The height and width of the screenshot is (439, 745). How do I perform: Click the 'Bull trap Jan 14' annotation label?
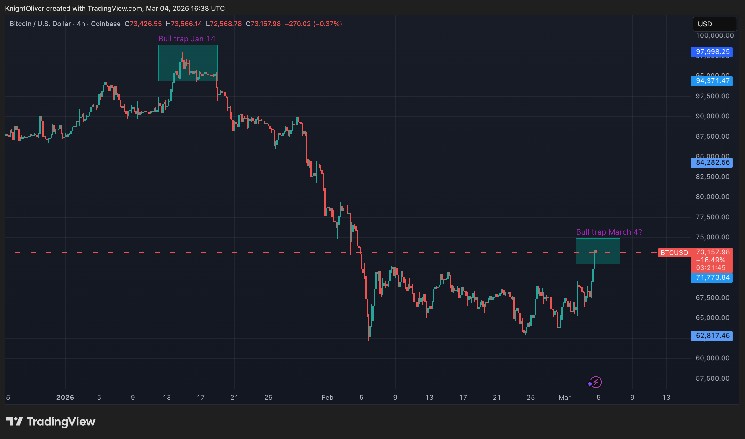coord(187,38)
